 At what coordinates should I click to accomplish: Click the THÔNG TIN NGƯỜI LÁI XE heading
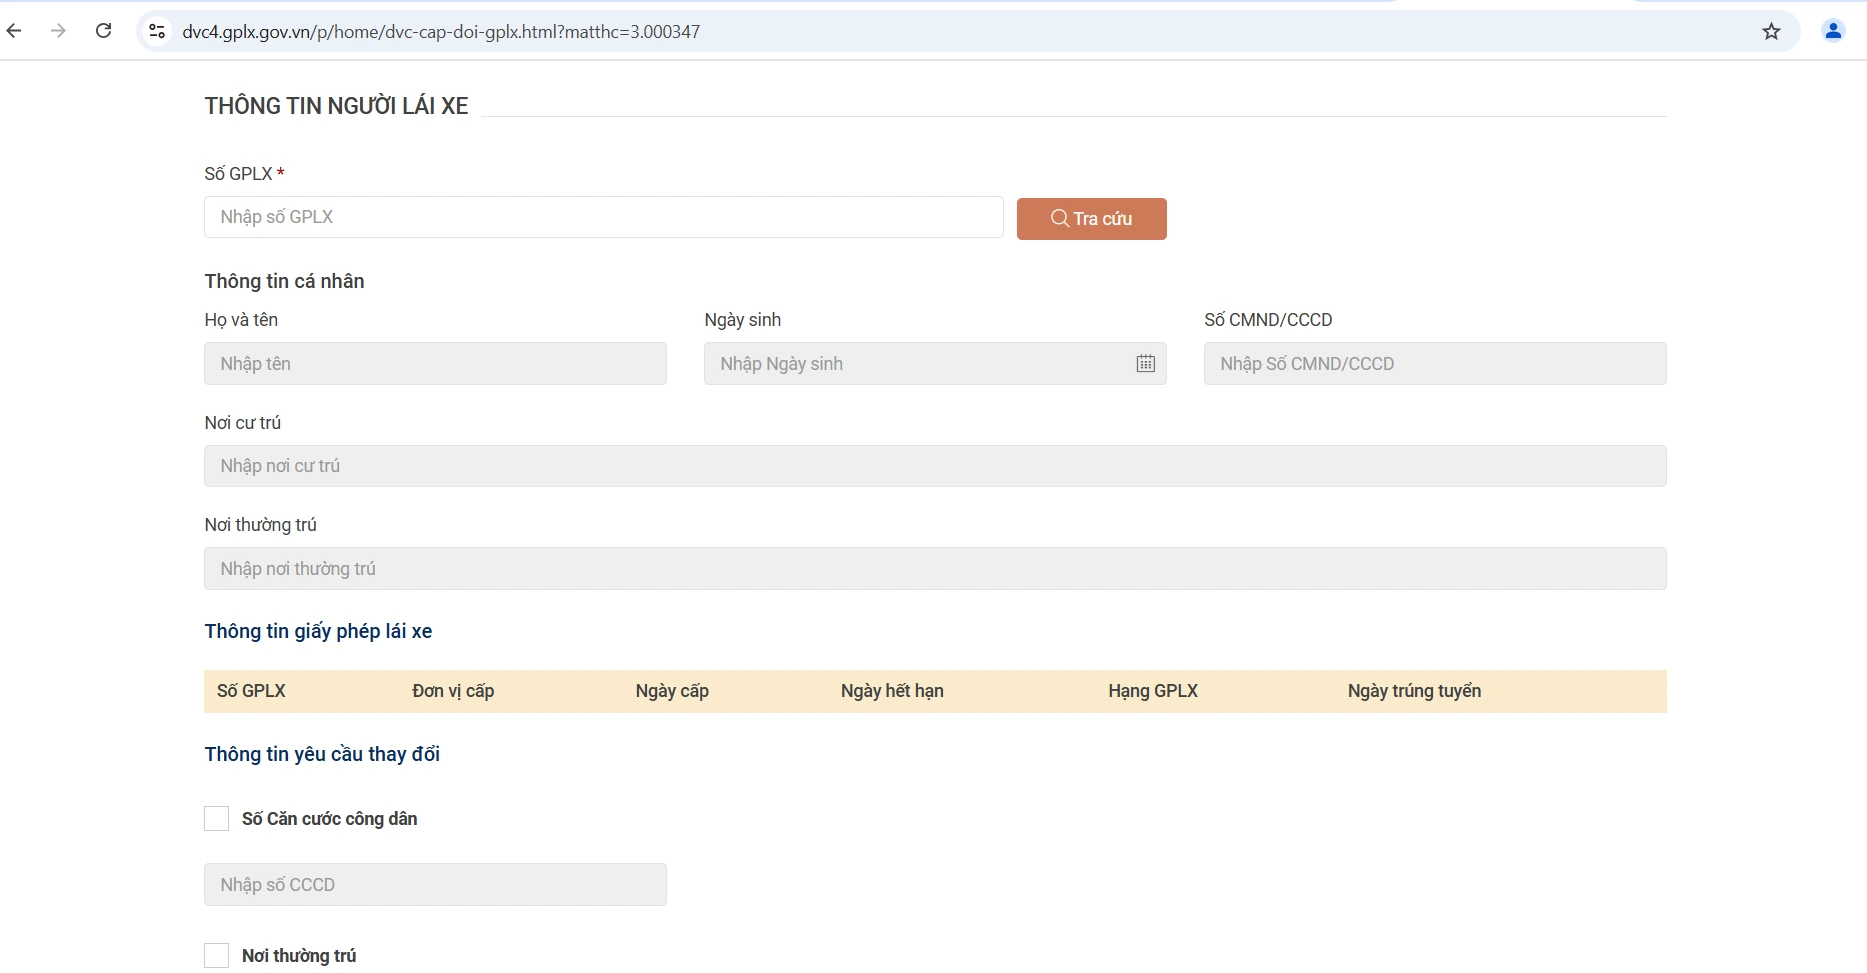(x=336, y=106)
